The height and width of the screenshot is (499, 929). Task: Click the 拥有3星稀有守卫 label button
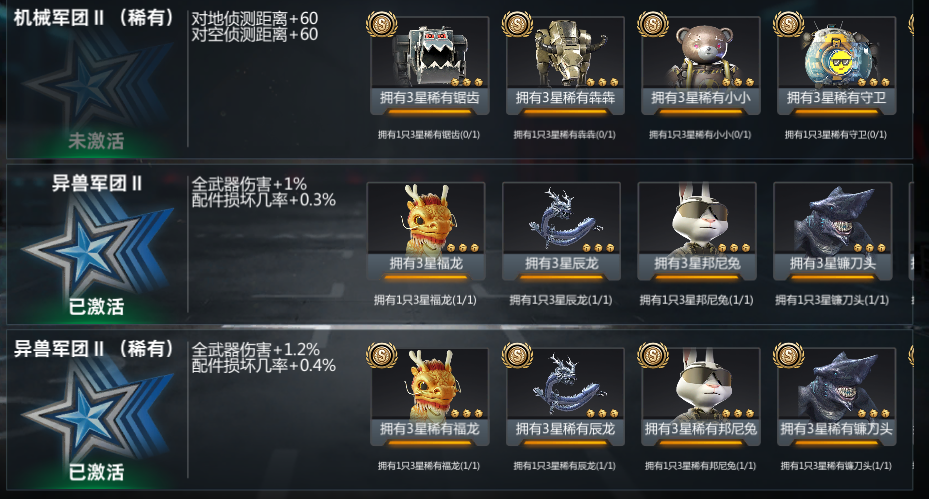pyautogui.click(x=837, y=98)
